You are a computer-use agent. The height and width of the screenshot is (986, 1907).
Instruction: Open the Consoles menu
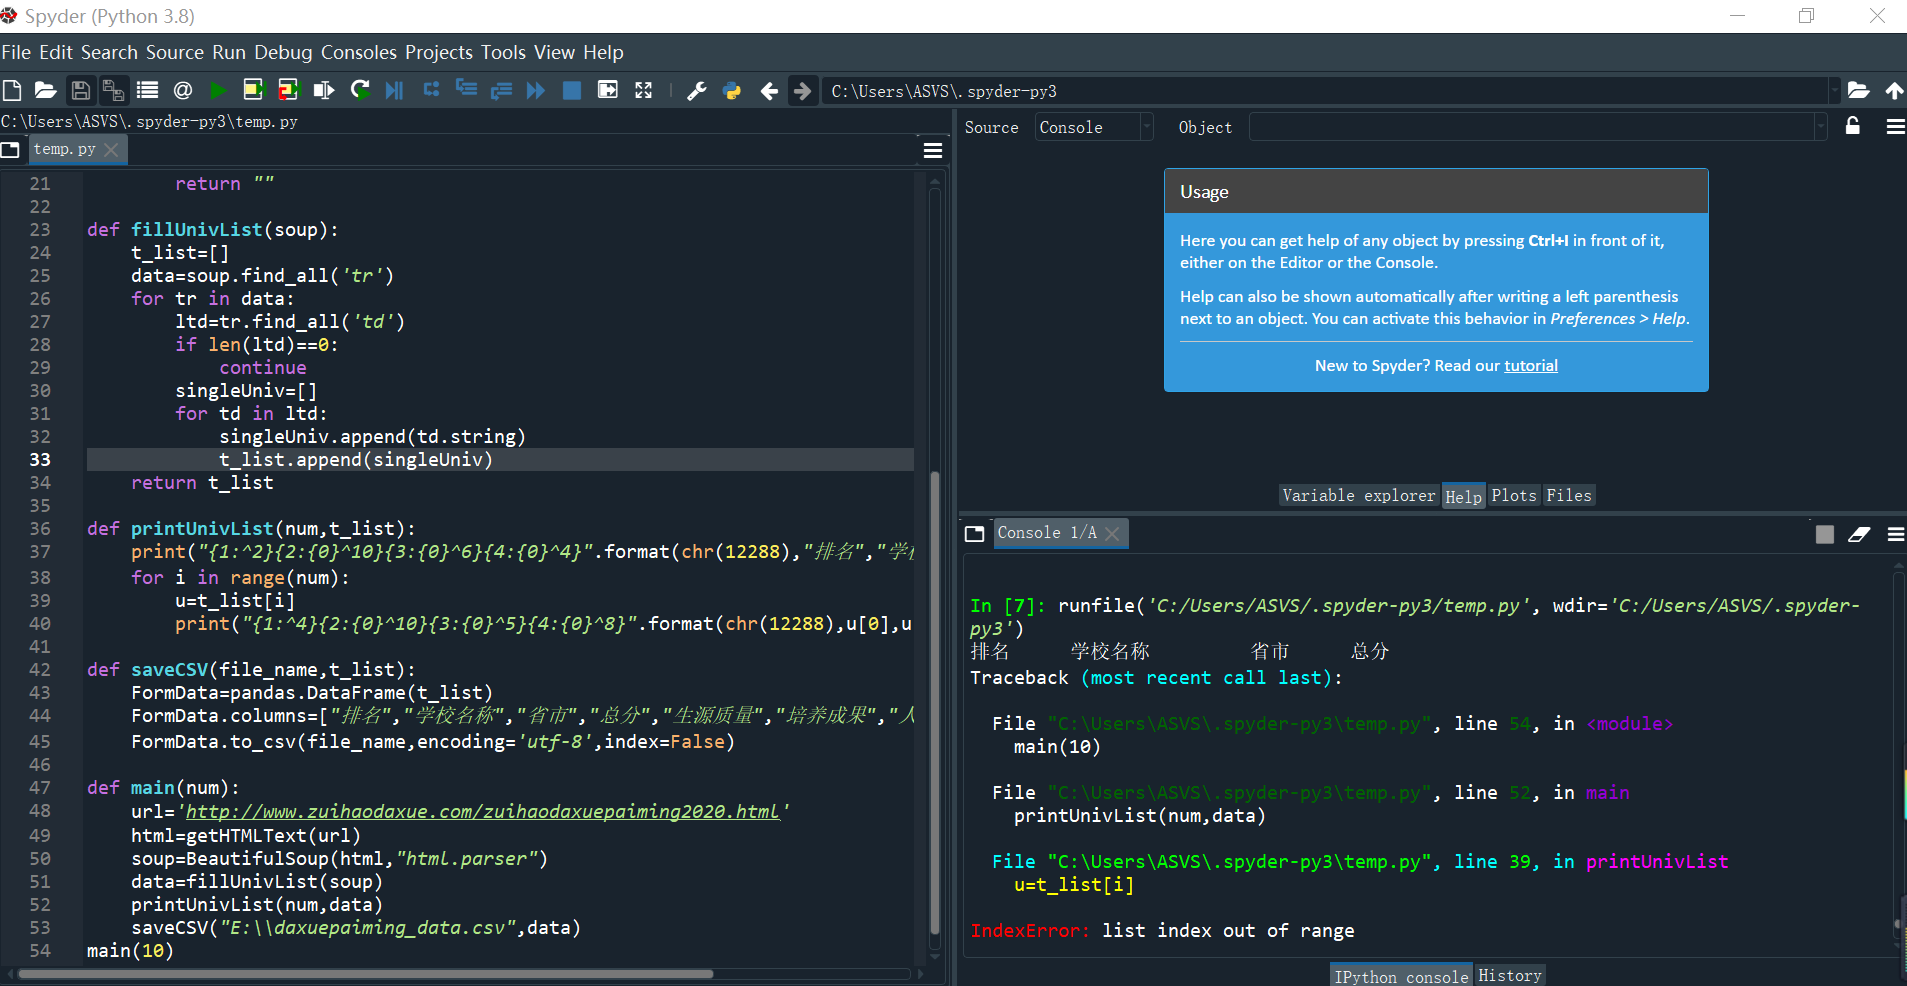coord(359,52)
